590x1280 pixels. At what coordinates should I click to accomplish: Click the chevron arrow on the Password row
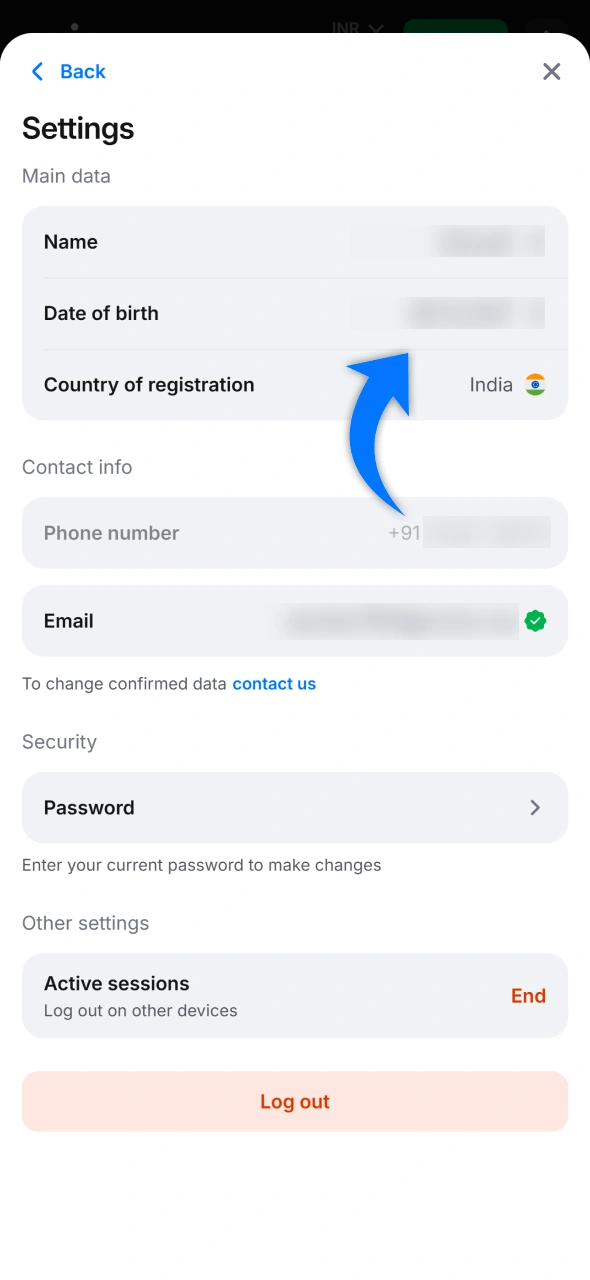click(535, 807)
